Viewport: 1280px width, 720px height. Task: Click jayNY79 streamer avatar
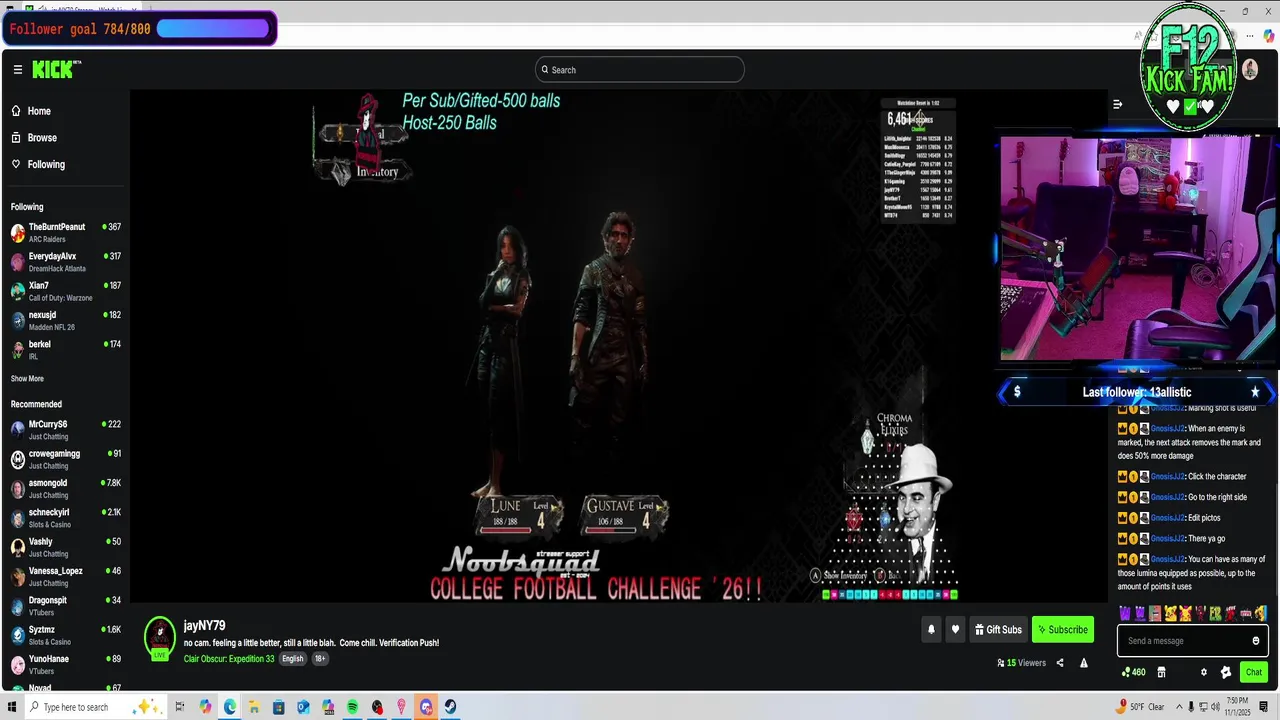(160, 636)
